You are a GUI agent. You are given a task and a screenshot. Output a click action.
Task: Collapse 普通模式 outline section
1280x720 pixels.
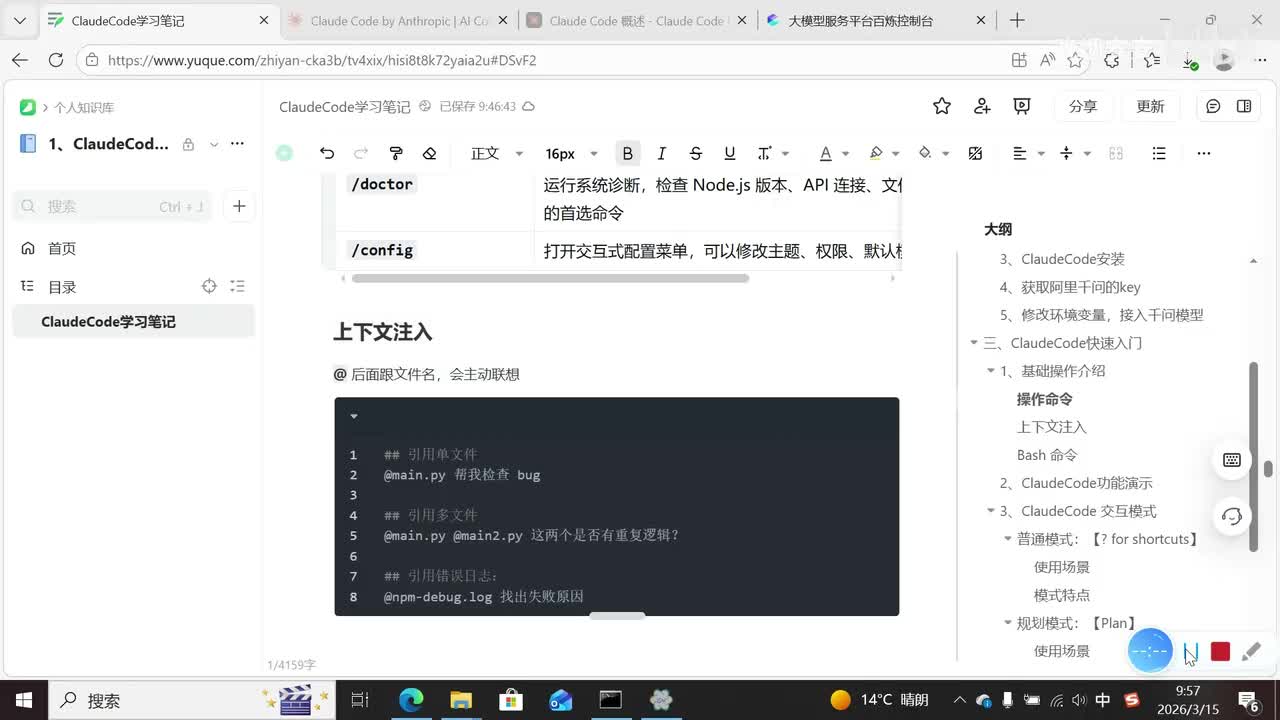pyautogui.click(x=1008, y=539)
